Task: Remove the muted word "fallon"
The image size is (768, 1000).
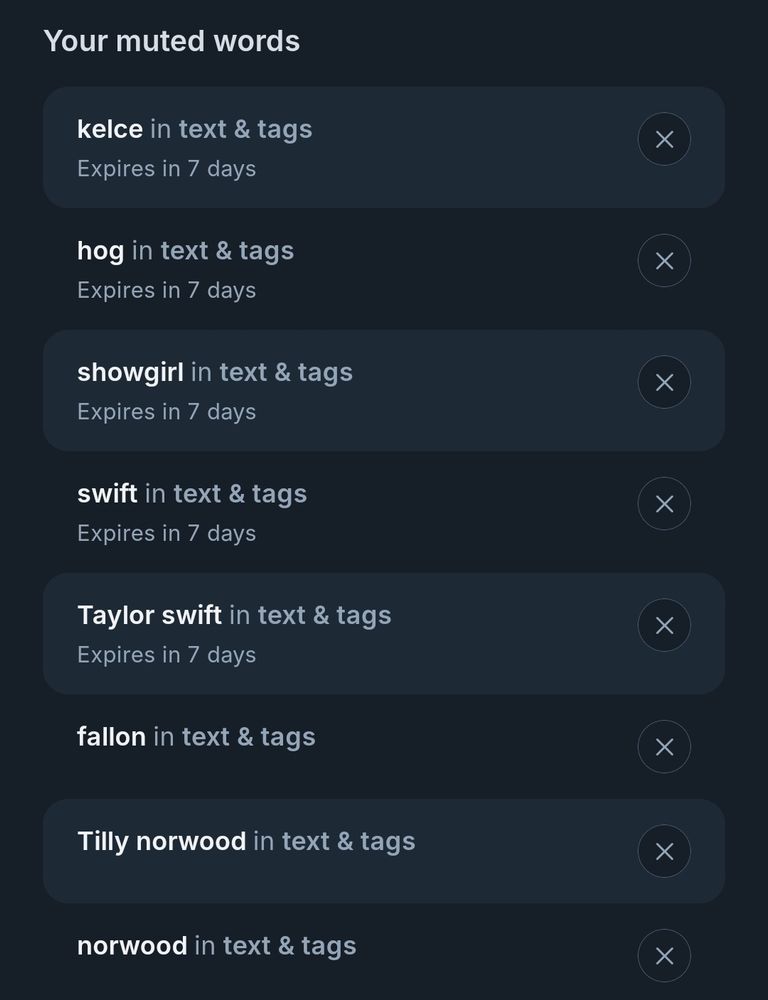Action: (x=664, y=746)
